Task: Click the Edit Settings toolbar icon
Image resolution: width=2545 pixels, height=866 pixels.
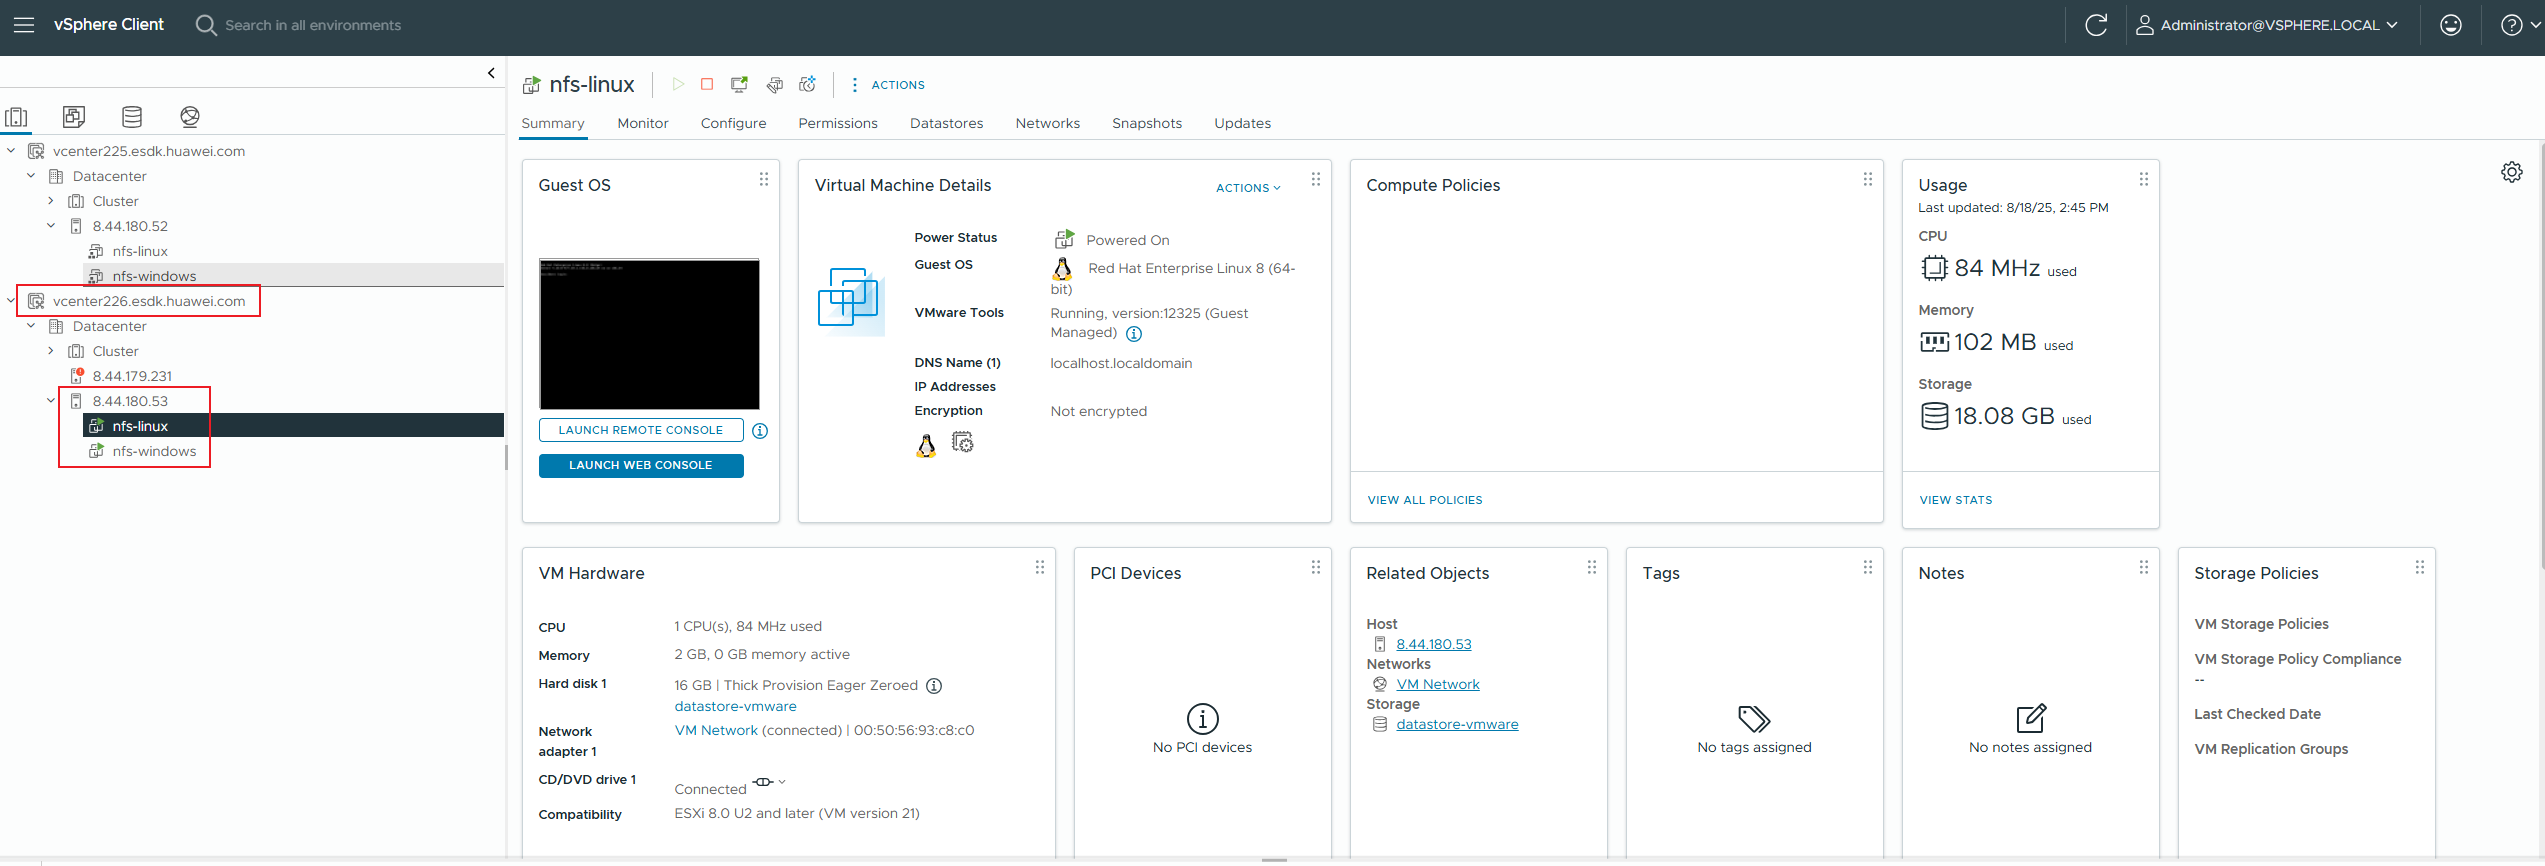Action: click(775, 85)
